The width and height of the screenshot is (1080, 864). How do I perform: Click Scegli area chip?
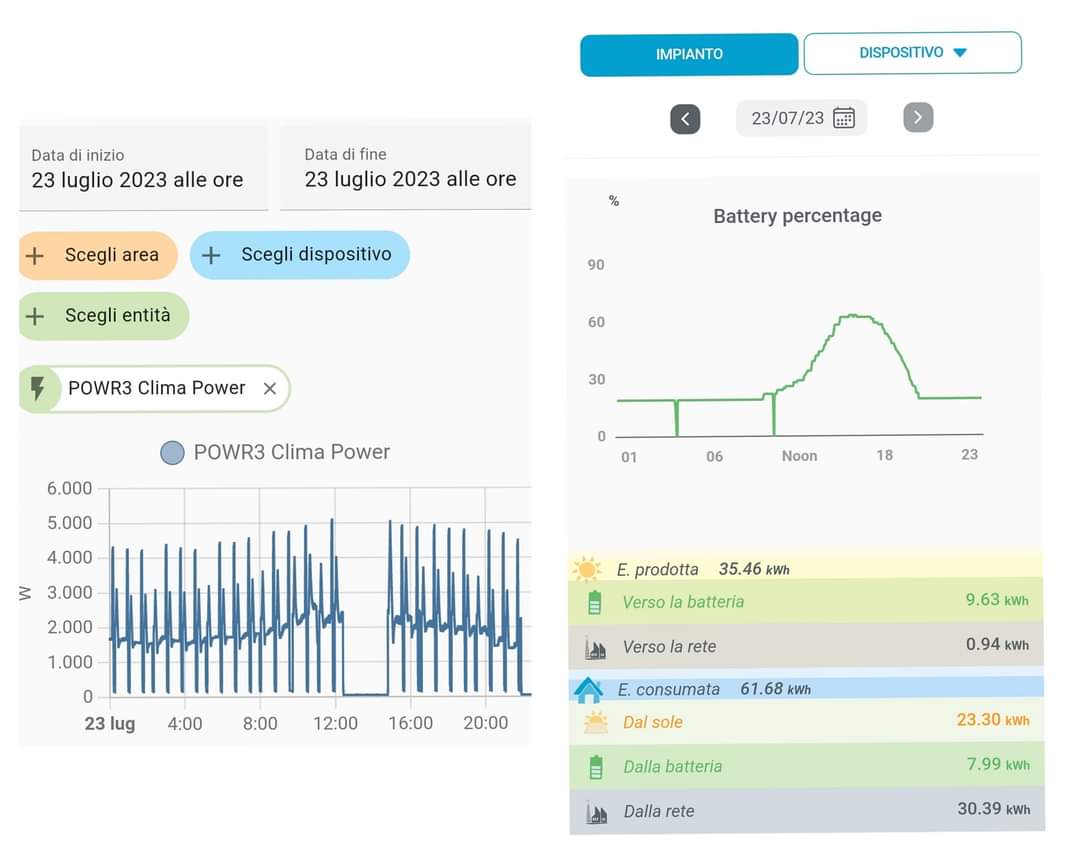click(x=98, y=255)
